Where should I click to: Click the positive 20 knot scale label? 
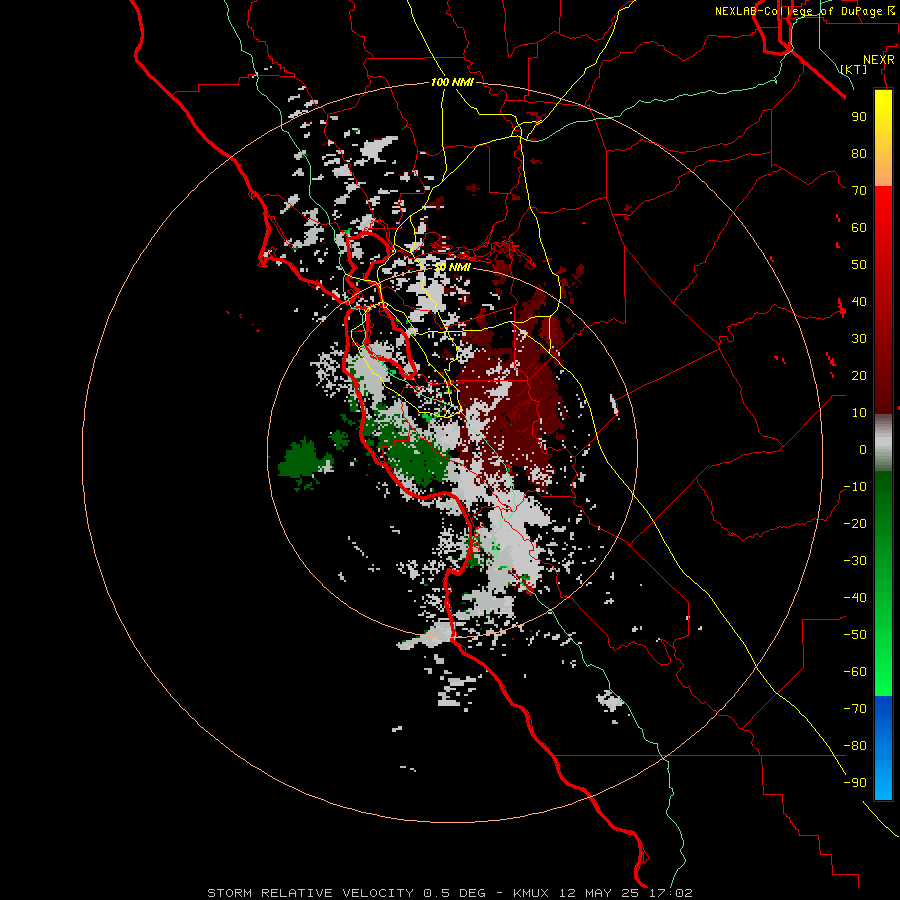click(859, 375)
